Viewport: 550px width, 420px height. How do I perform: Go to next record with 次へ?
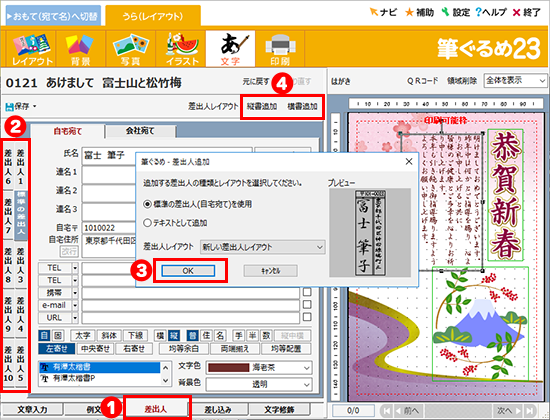[508, 410]
